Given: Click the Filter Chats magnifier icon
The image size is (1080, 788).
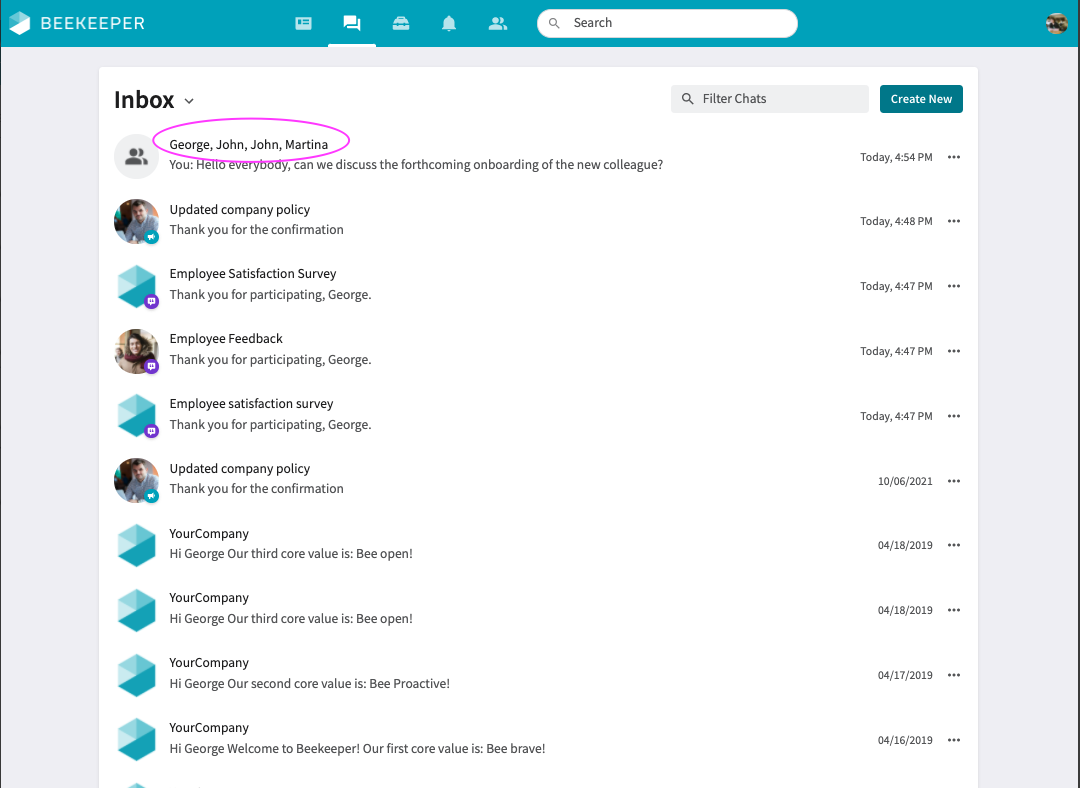Looking at the screenshot, I should pos(687,99).
